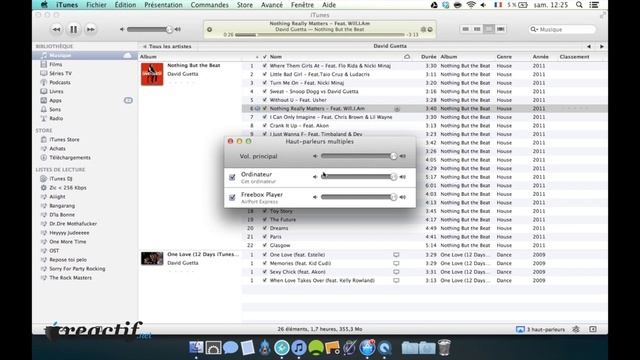The image size is (640, 360).
Task: Click the One Love album cover
Action: [x=152, y=258]
